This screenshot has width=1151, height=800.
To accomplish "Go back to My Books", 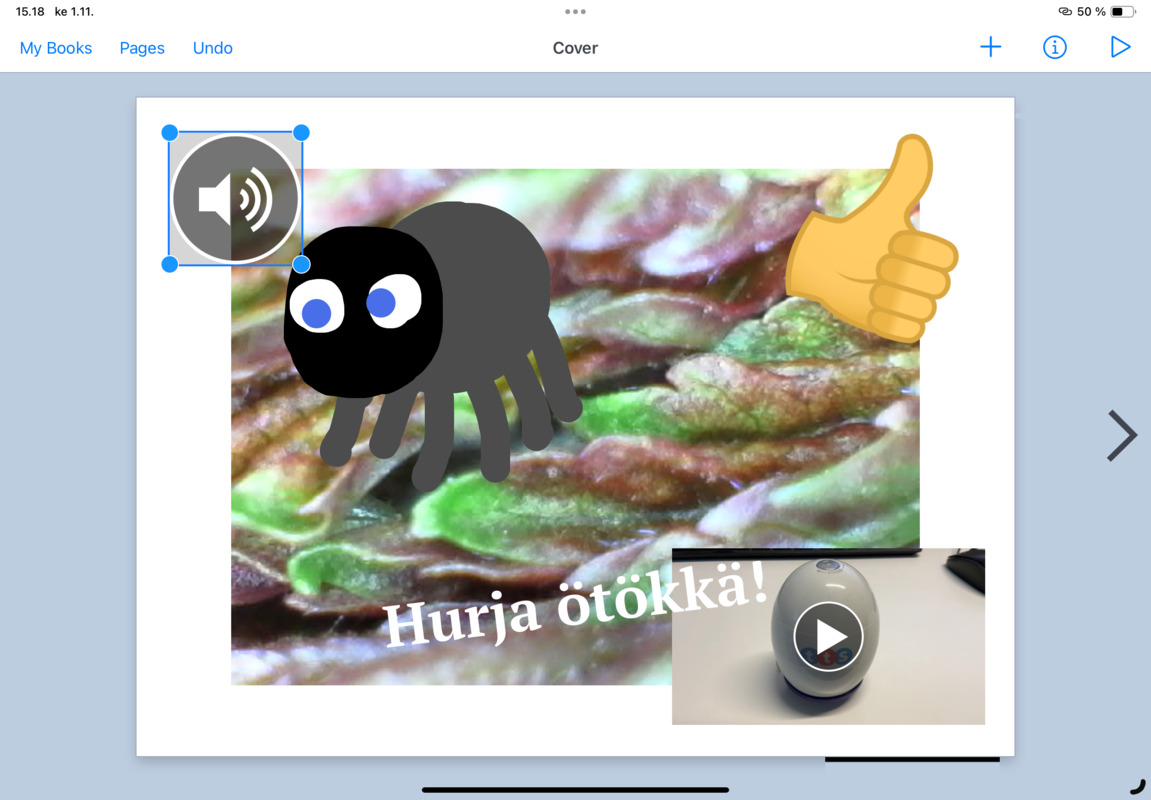I will tap(56, 48).
